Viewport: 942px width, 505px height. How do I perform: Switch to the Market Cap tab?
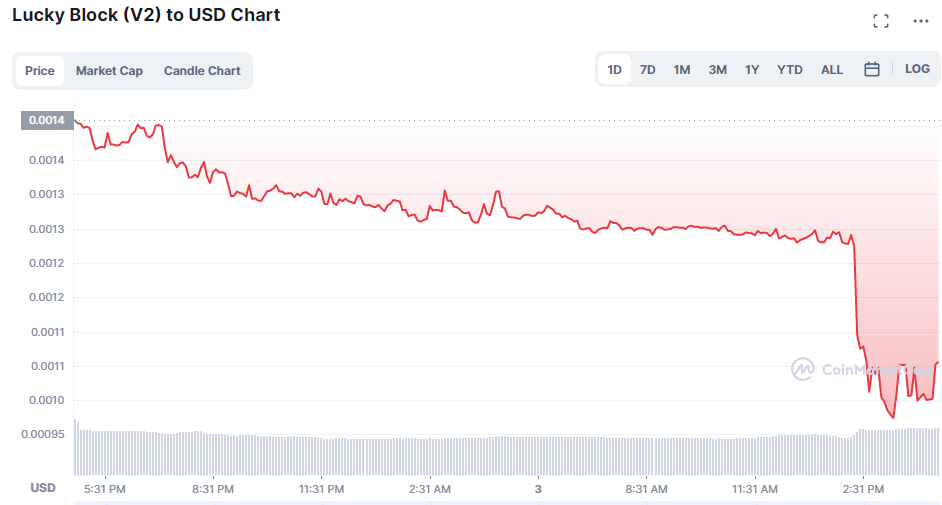(109, 71)
